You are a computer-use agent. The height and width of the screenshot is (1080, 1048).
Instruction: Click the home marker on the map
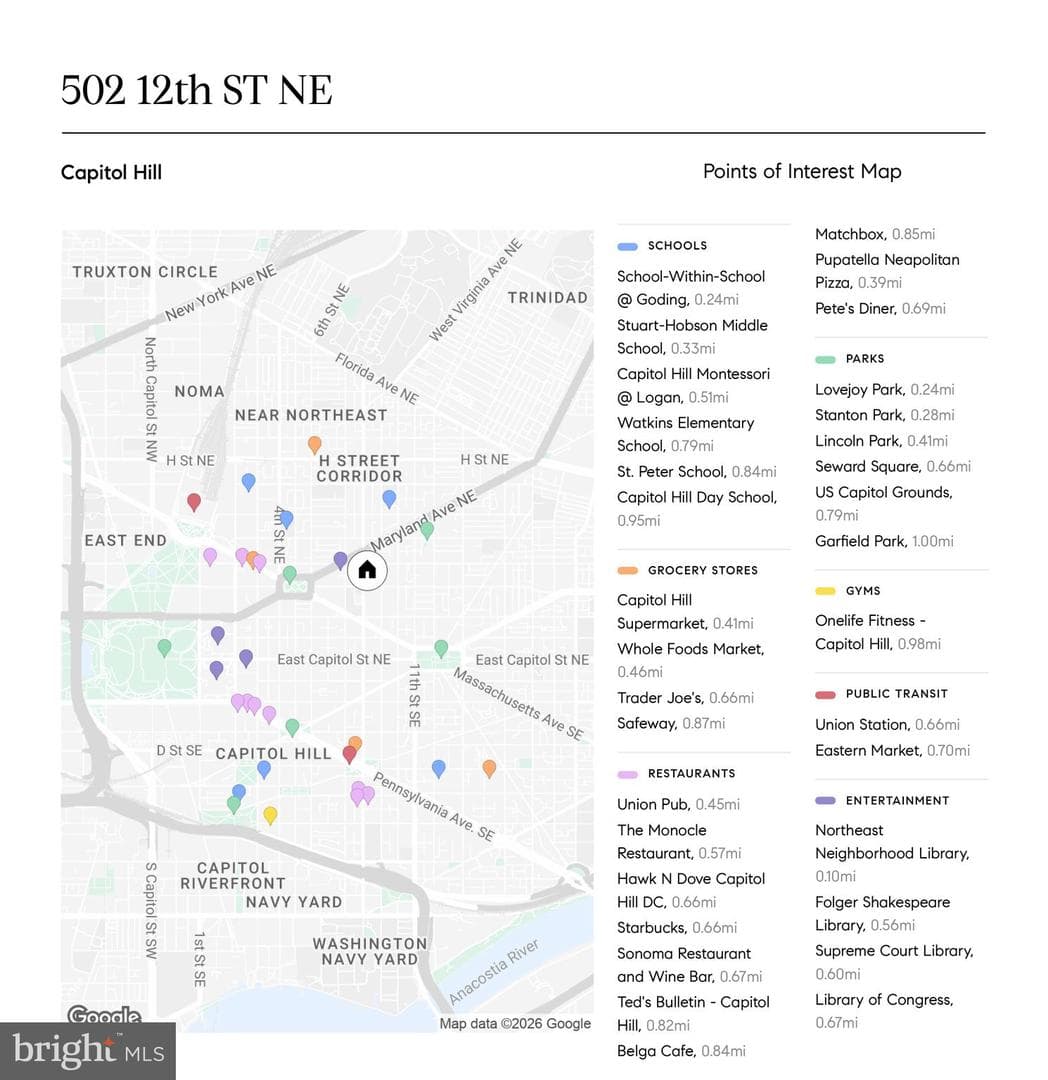(367, 570)
